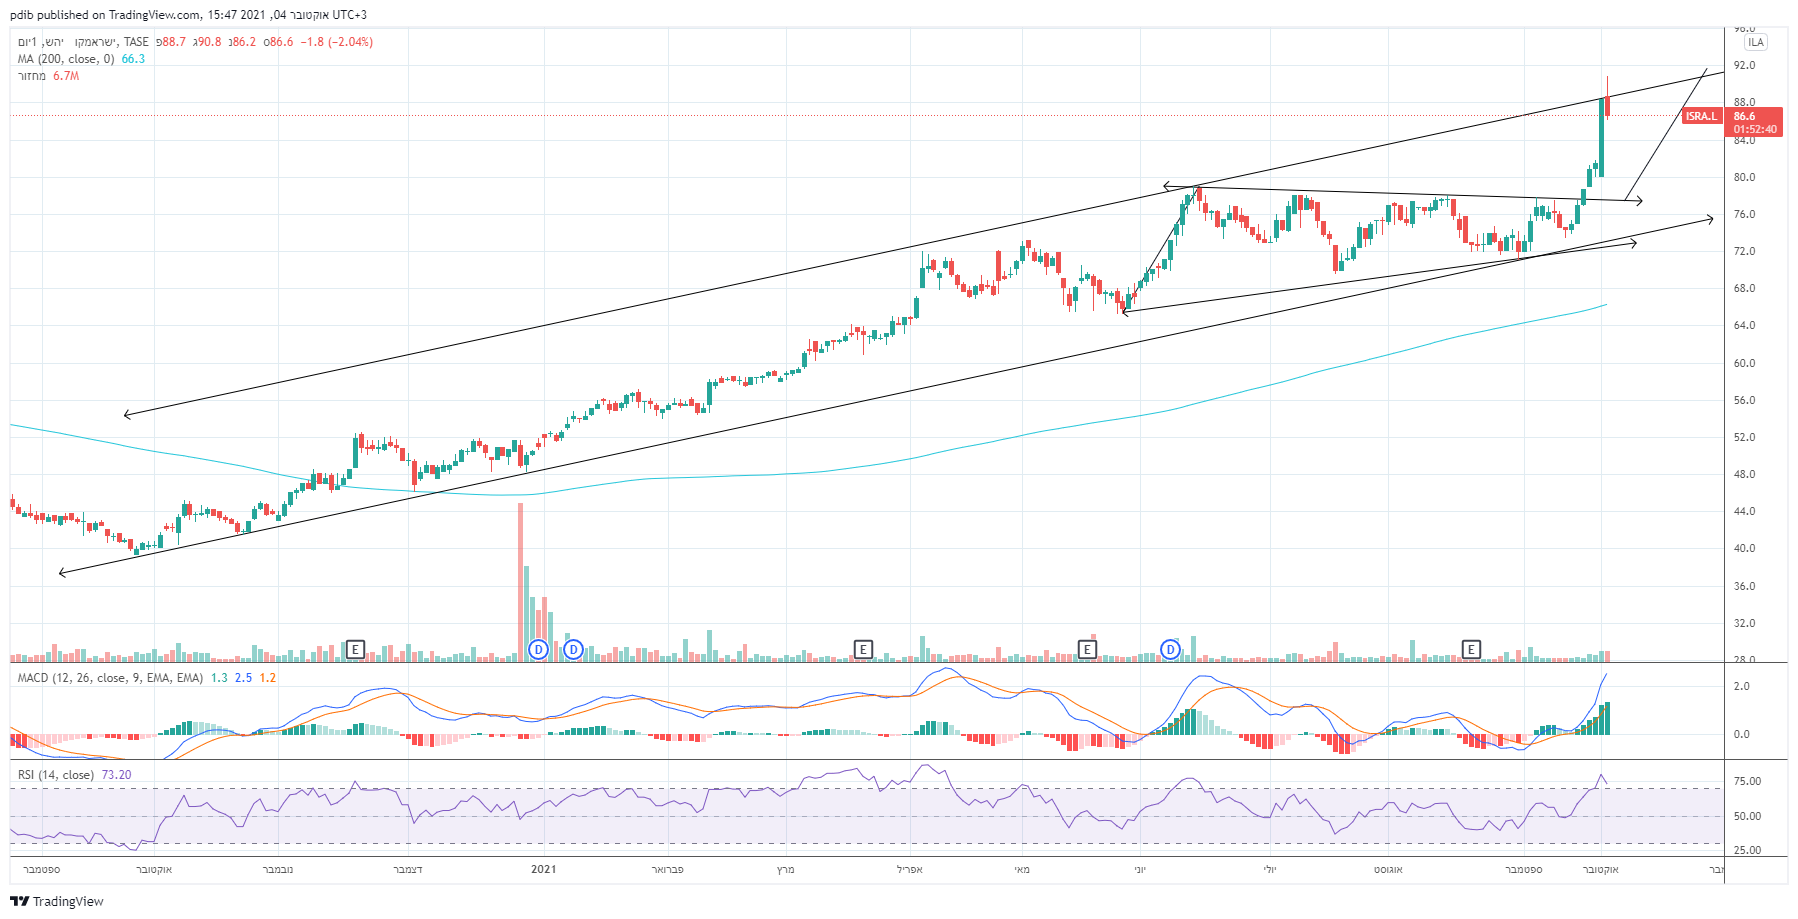Click the 25.00 RSI axis label

point(1747,851)
